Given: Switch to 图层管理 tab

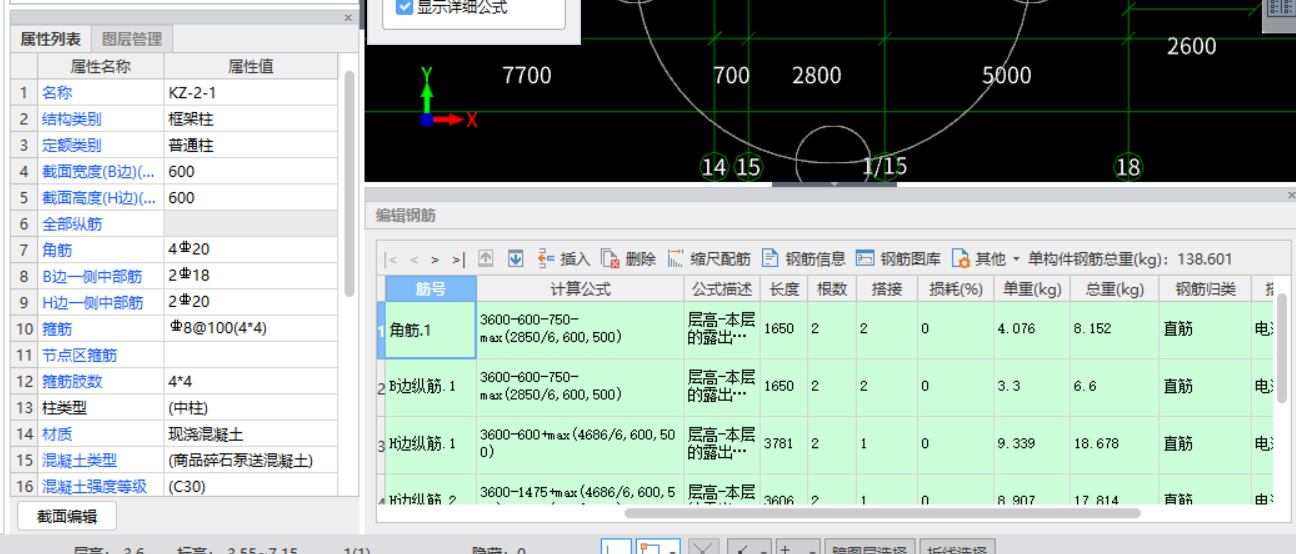Looking at the screenshot, I should [x=132, y=39].
